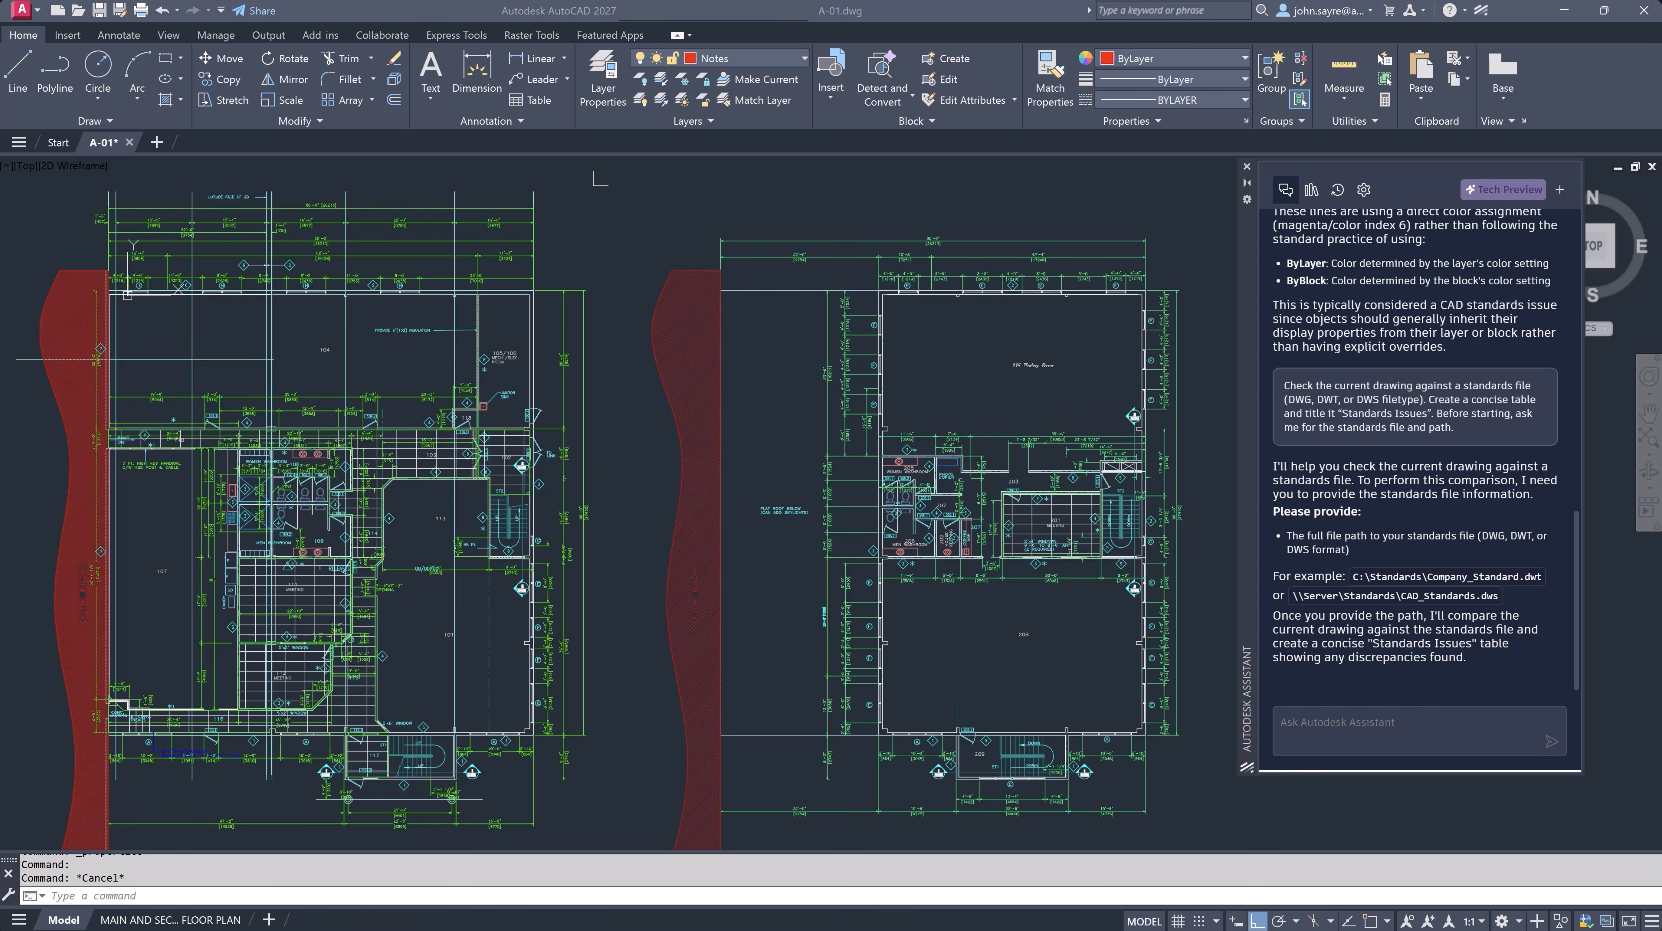
Task: Expand the Modify panel
Action: click(x=300, y=121)
